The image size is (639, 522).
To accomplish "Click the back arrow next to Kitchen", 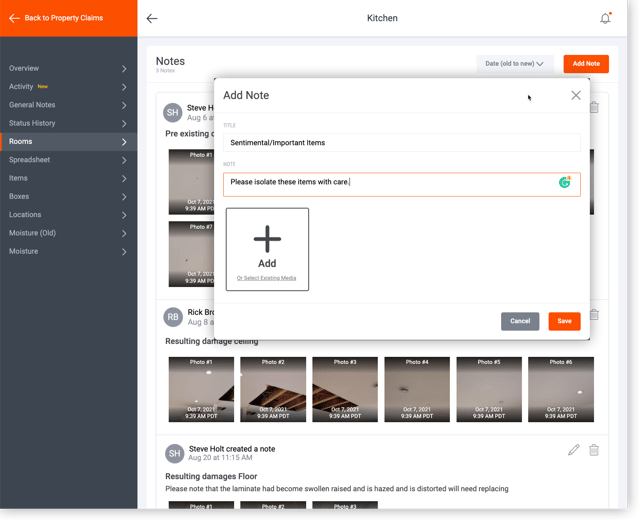I will click(152, 18).
